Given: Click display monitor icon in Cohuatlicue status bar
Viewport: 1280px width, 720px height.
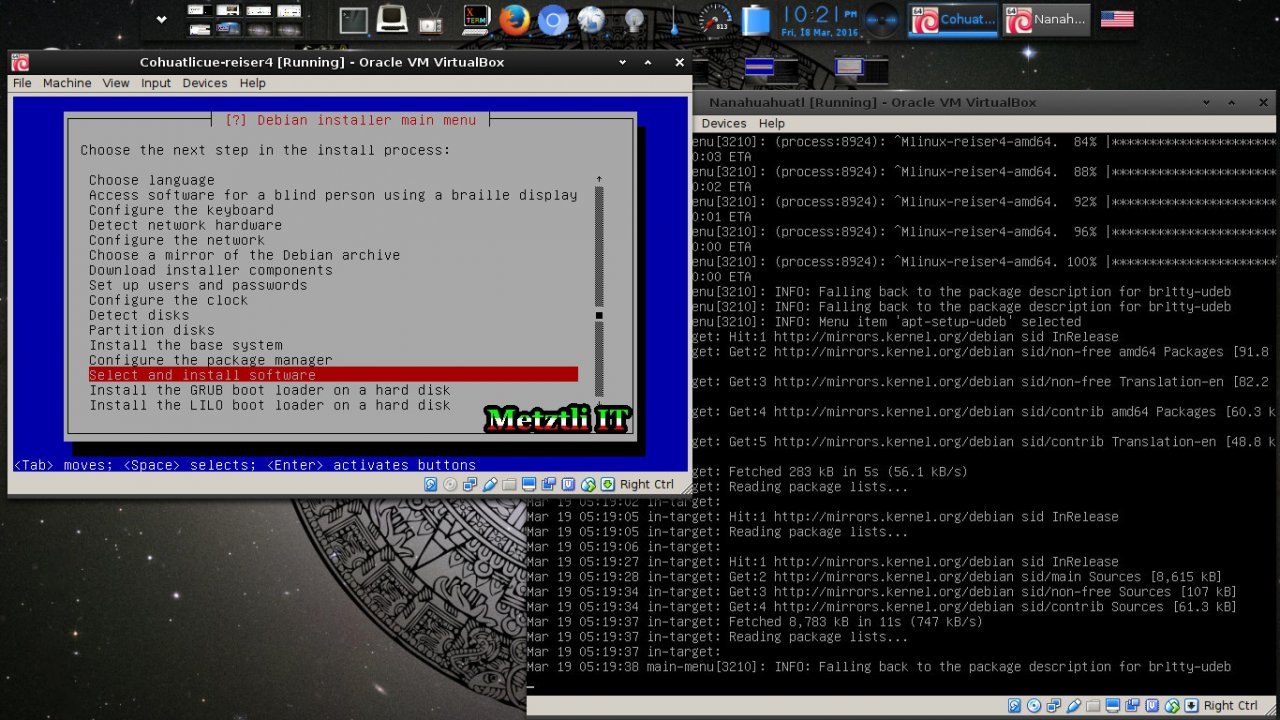Looking at the screenshot, I should [529, 484].
